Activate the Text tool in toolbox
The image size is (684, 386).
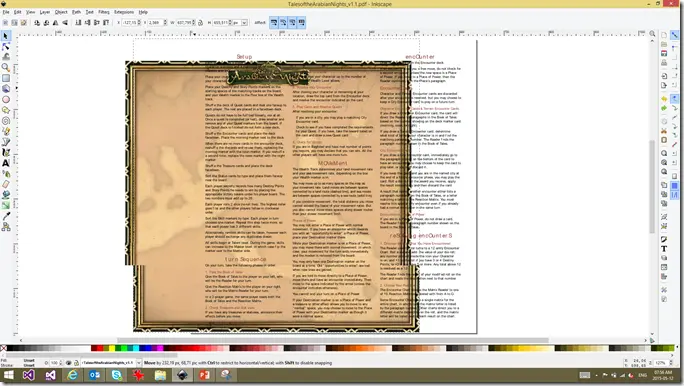(x=6, y=163)
